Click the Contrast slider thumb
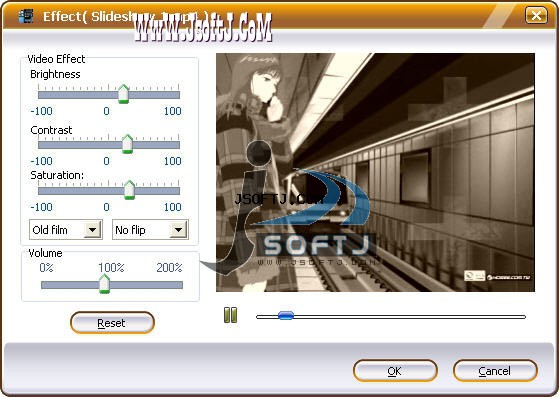 [127, 144]
